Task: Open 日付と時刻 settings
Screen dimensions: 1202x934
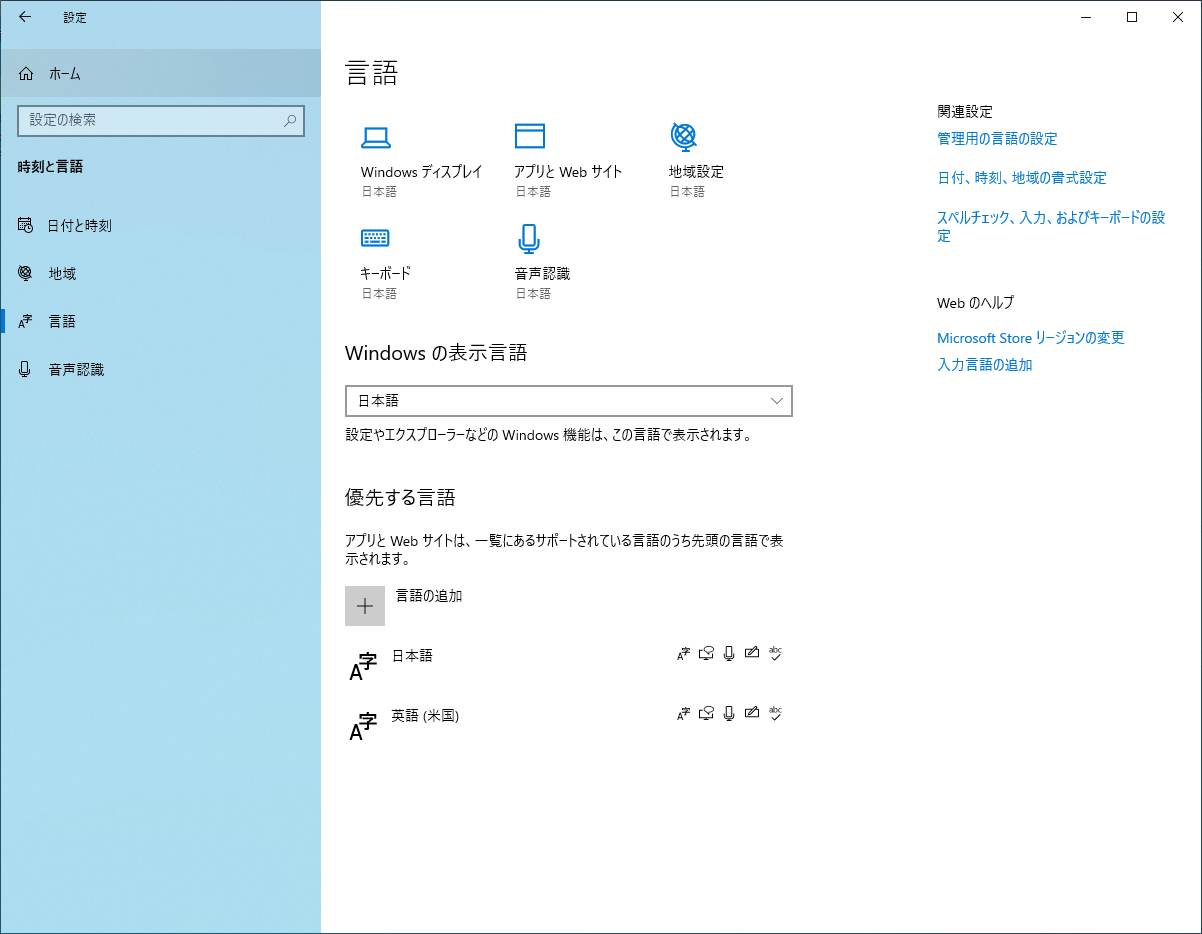Action: click(160, 226)
